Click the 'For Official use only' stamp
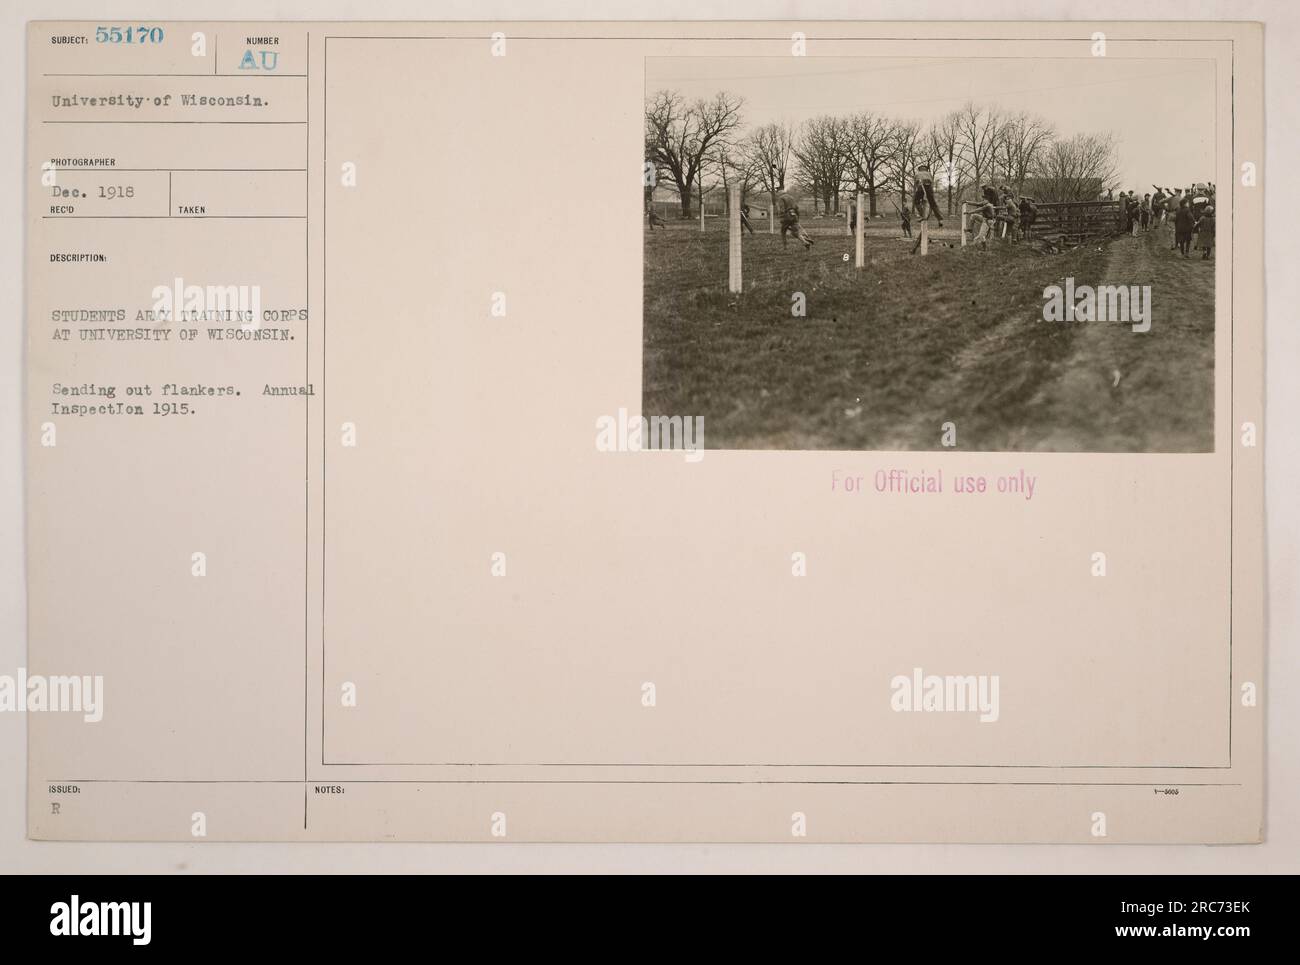 [934, 484]
